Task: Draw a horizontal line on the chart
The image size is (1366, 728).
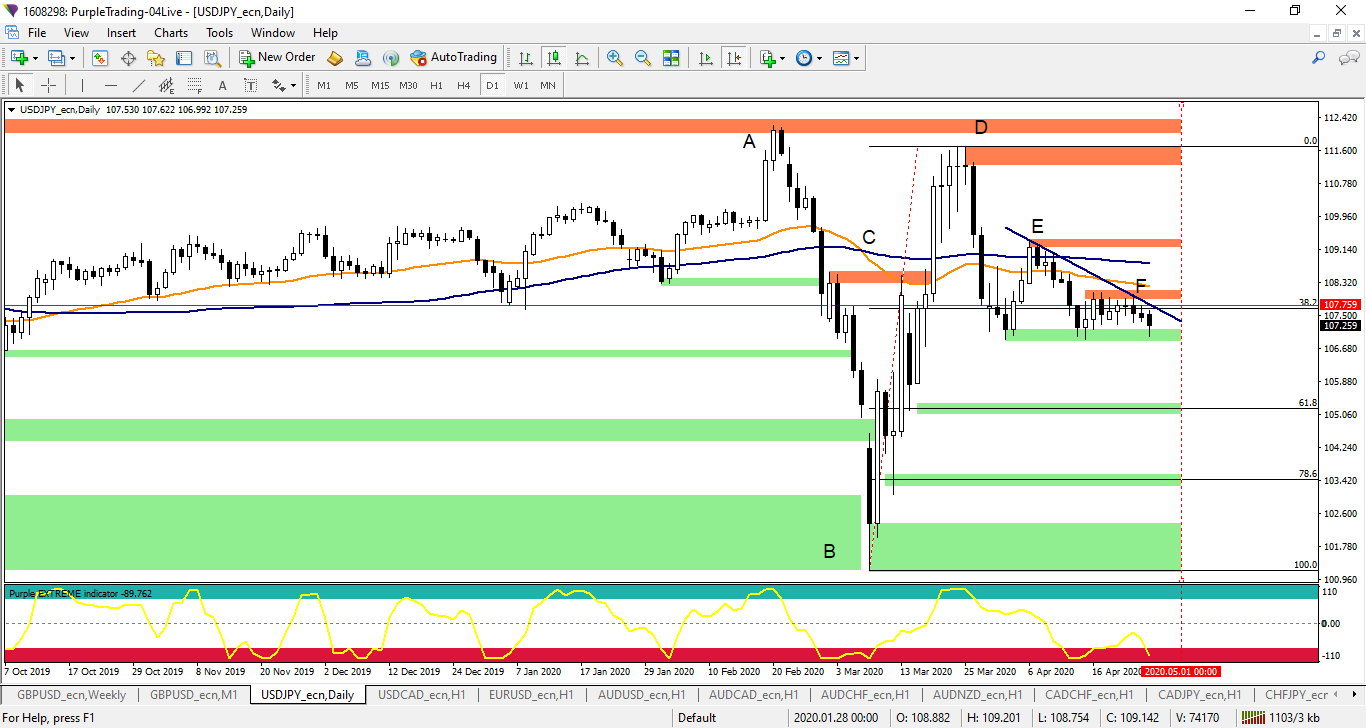Action: click(110, 85)
